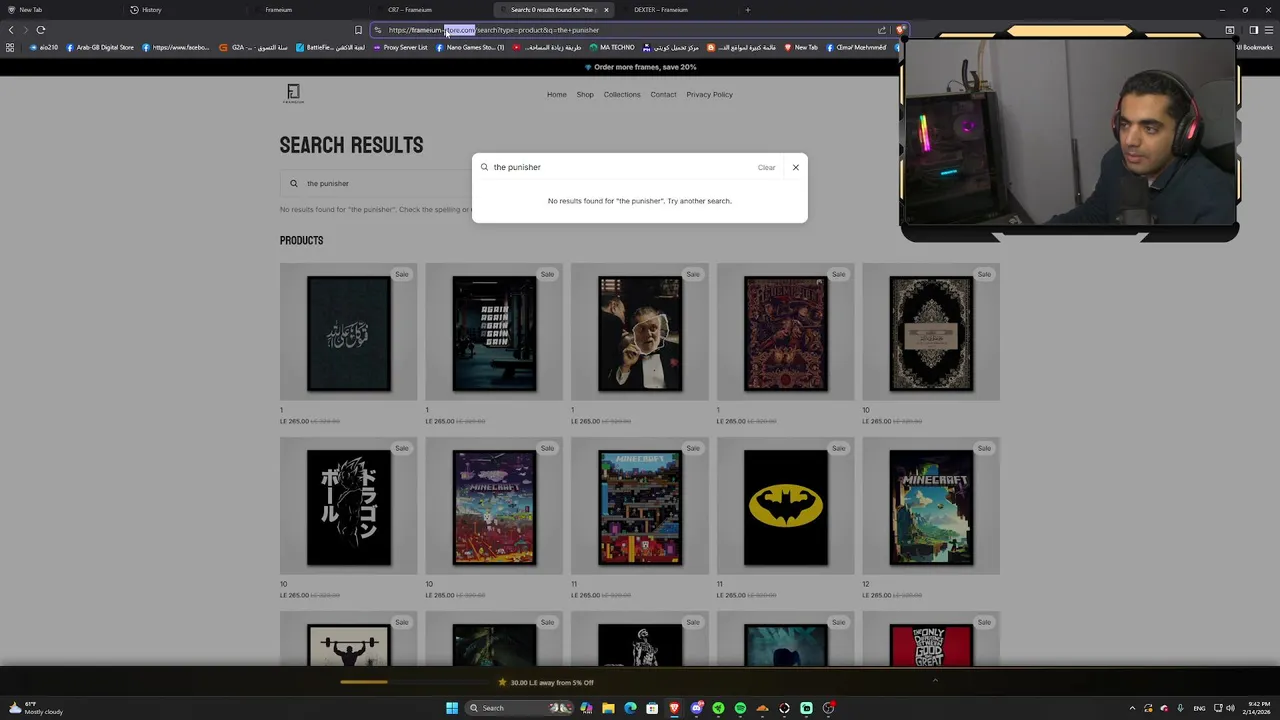Open the MA TECHNO bookmark
Screen dimensions: 1280x720
click(612, 47)
